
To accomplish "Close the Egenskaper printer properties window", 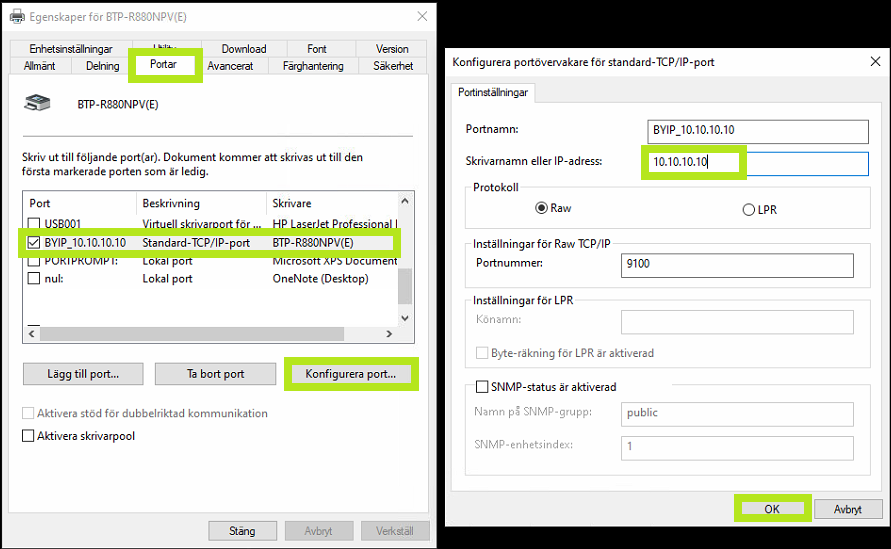I will click(x=422, y=16).
